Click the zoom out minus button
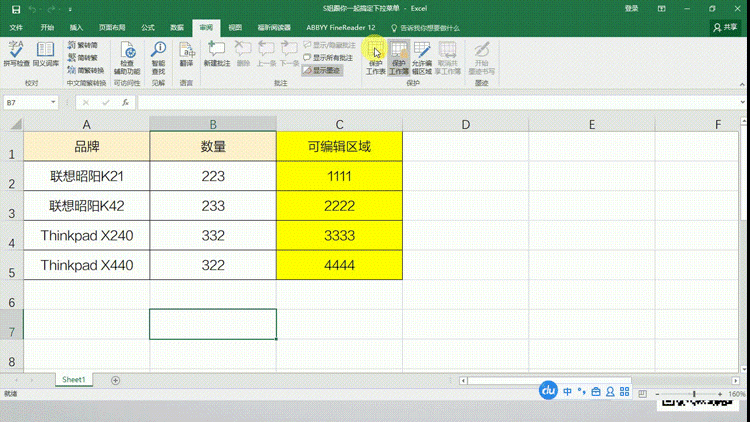 [x=657, y=394]
